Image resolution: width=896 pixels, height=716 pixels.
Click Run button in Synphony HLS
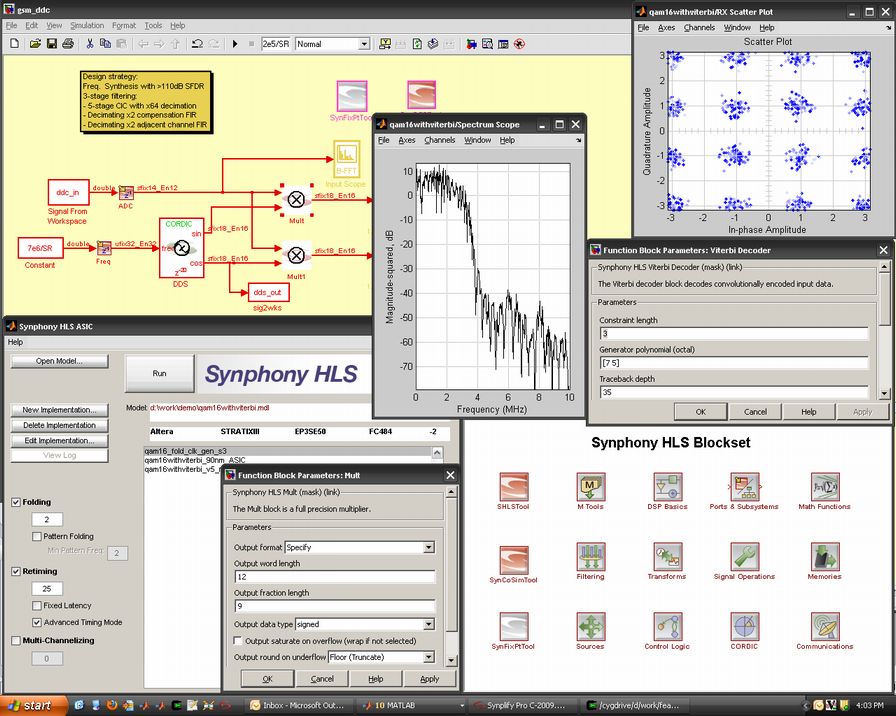(159, 373)
